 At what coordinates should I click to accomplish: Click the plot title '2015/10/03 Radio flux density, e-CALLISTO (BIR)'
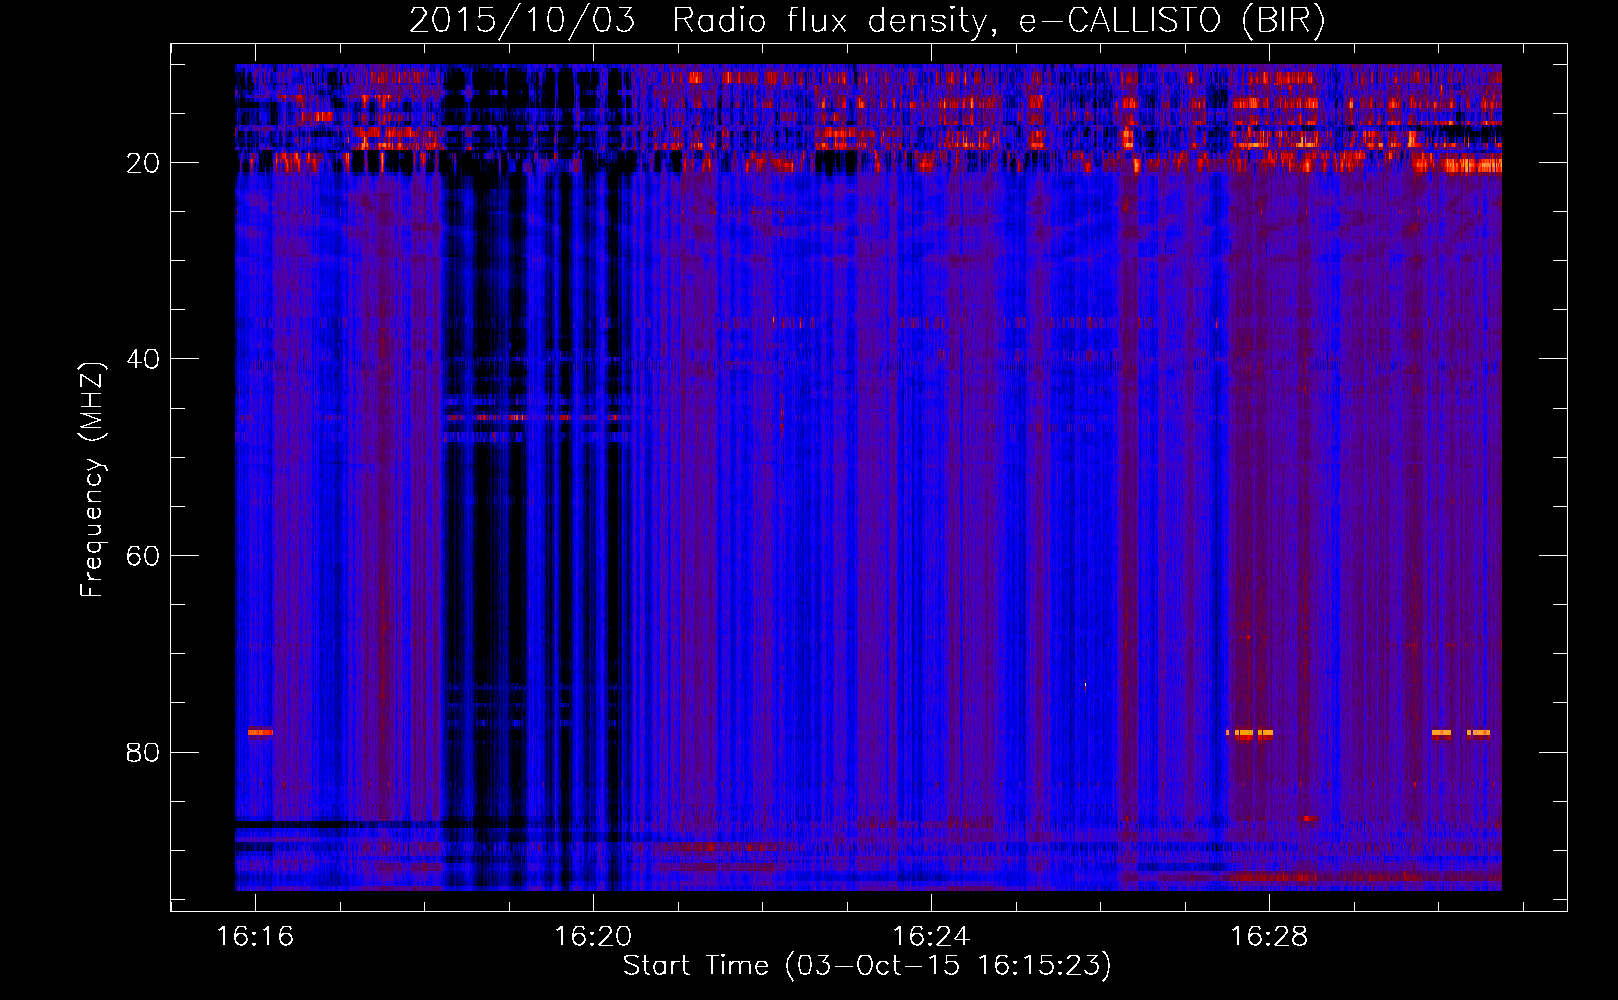[x=867, y=20]
